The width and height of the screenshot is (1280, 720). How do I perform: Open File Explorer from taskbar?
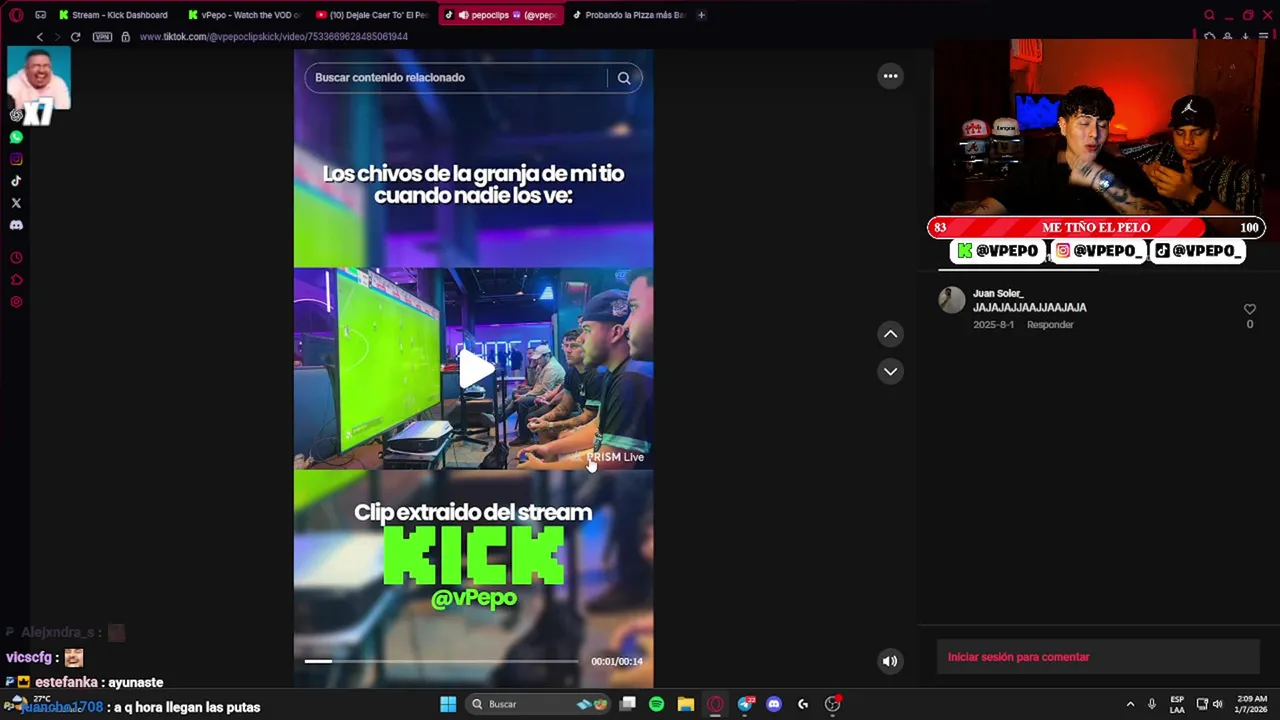(685, 704)
